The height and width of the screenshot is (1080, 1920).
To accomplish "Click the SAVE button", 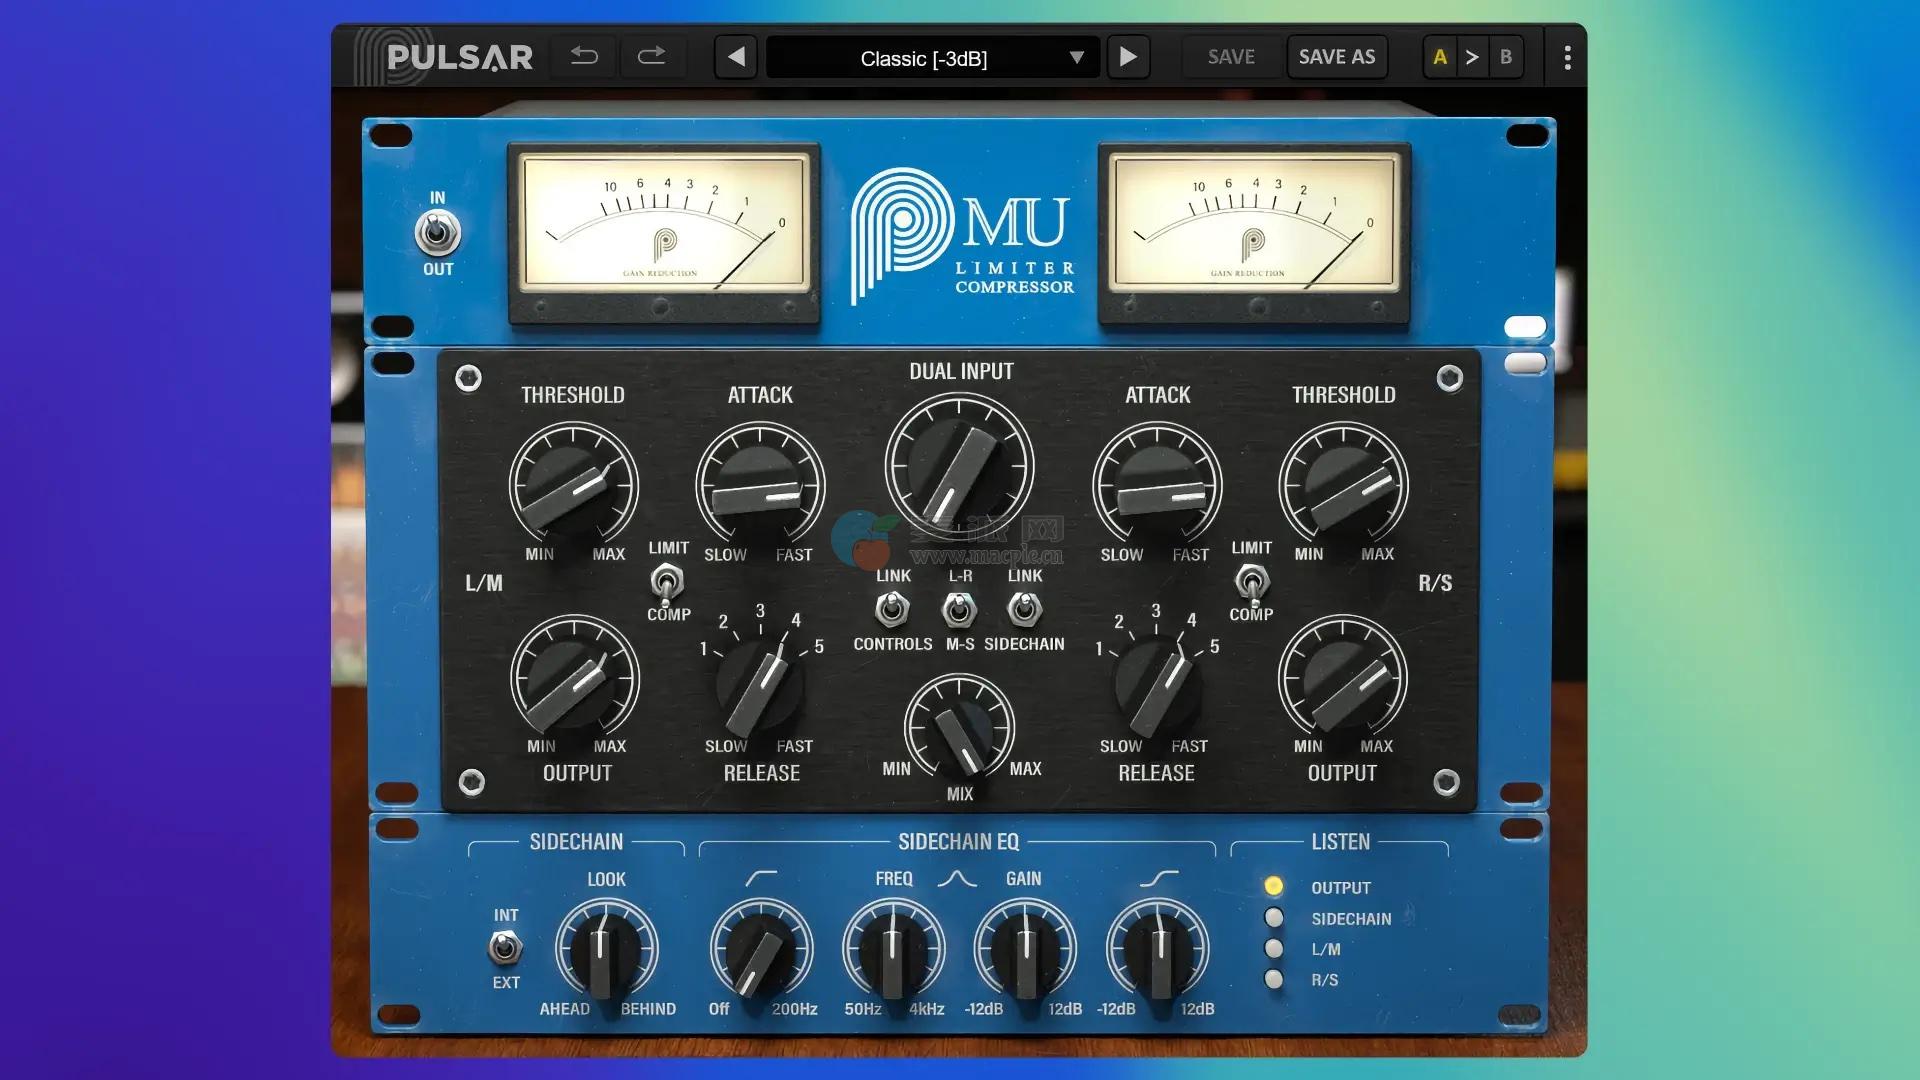I will [x=1231, y=57].
